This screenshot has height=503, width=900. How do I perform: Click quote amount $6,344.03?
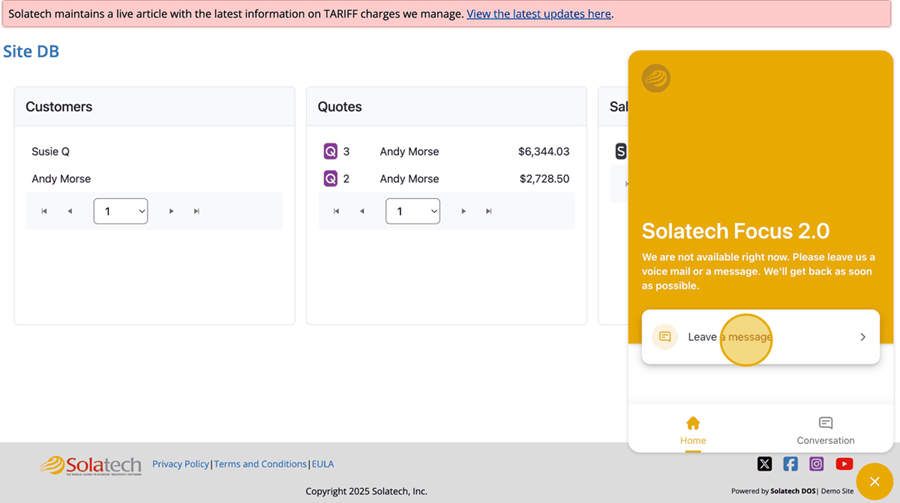coord(544,152)
